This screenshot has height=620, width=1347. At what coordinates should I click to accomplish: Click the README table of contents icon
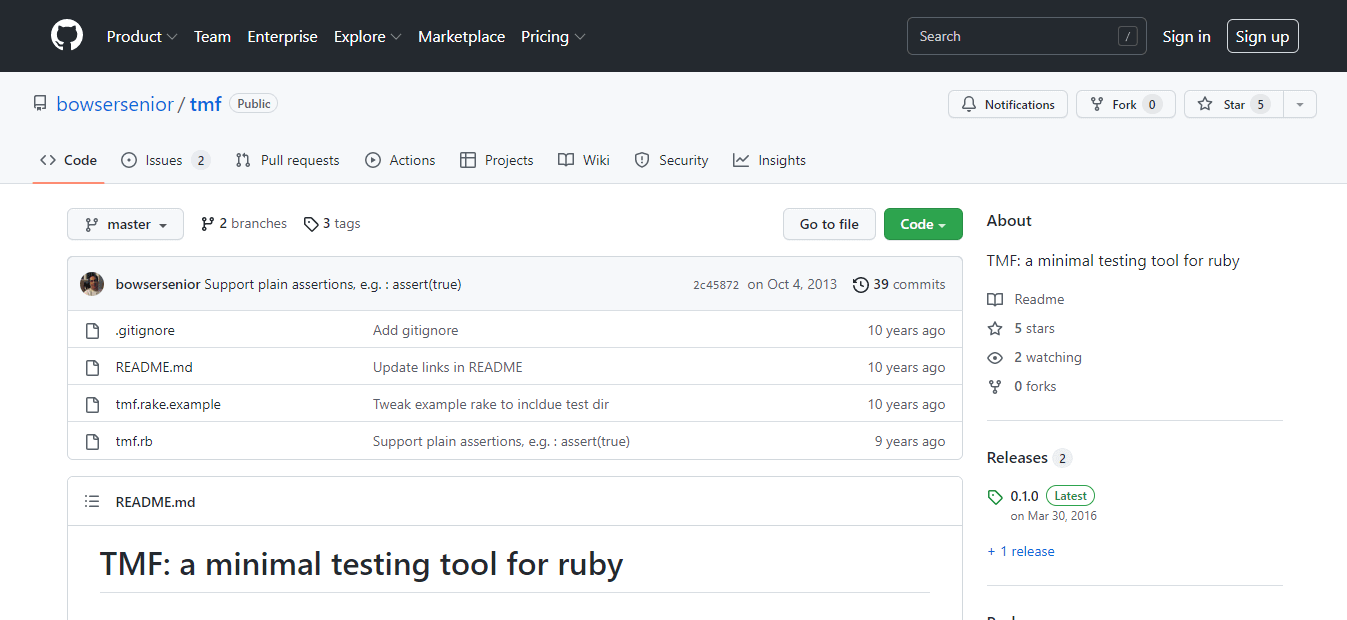92,502
